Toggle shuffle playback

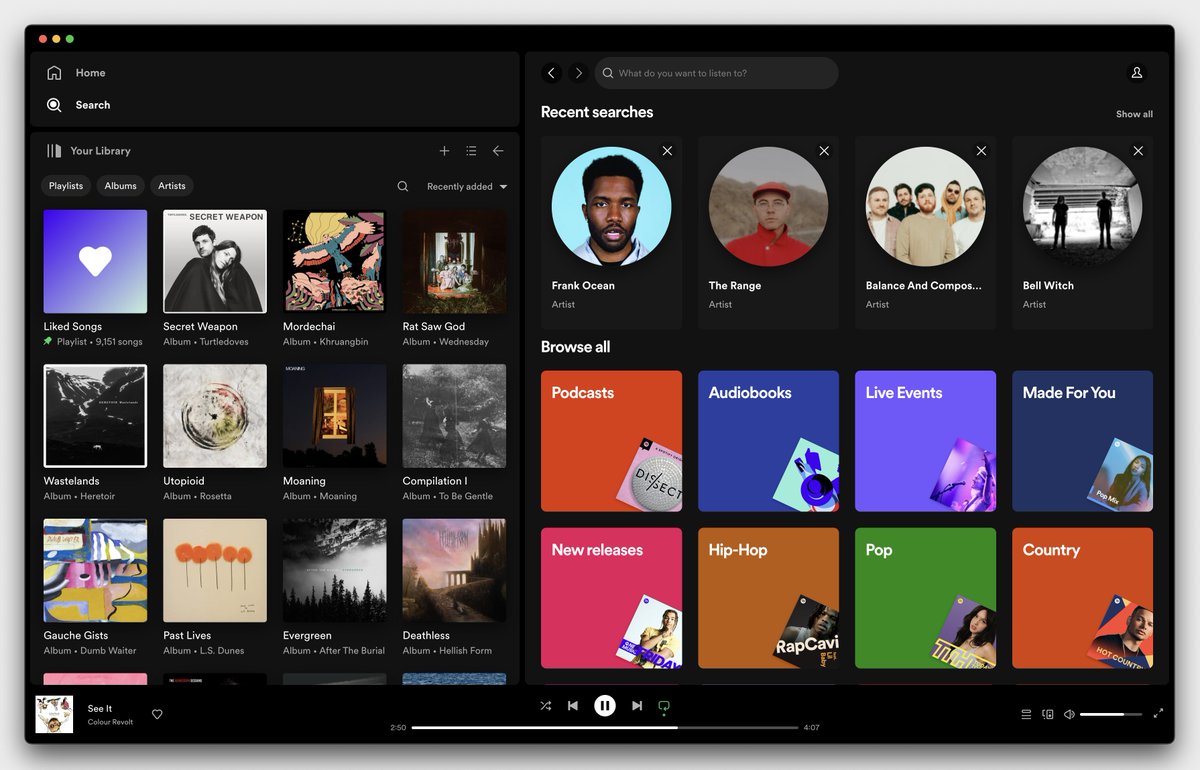coord(546,706)
